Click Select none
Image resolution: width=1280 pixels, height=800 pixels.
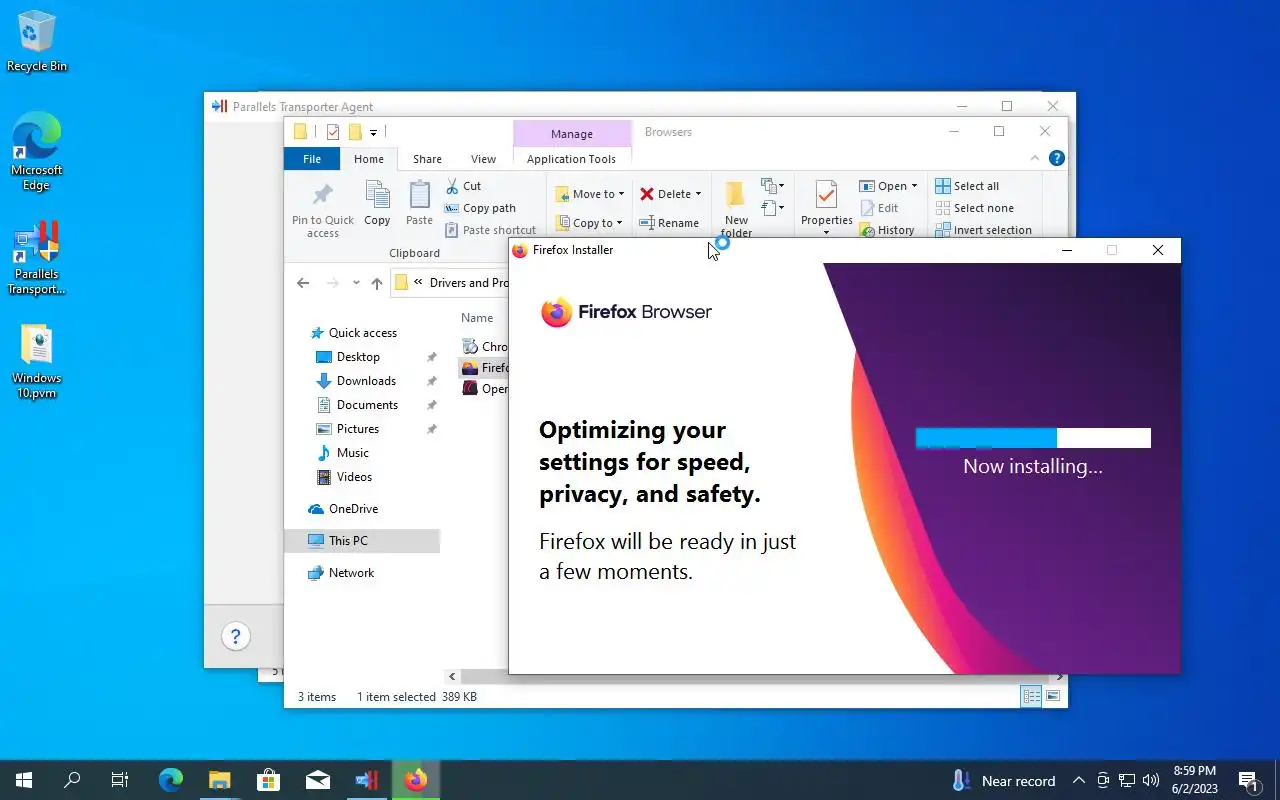point(975,208)
